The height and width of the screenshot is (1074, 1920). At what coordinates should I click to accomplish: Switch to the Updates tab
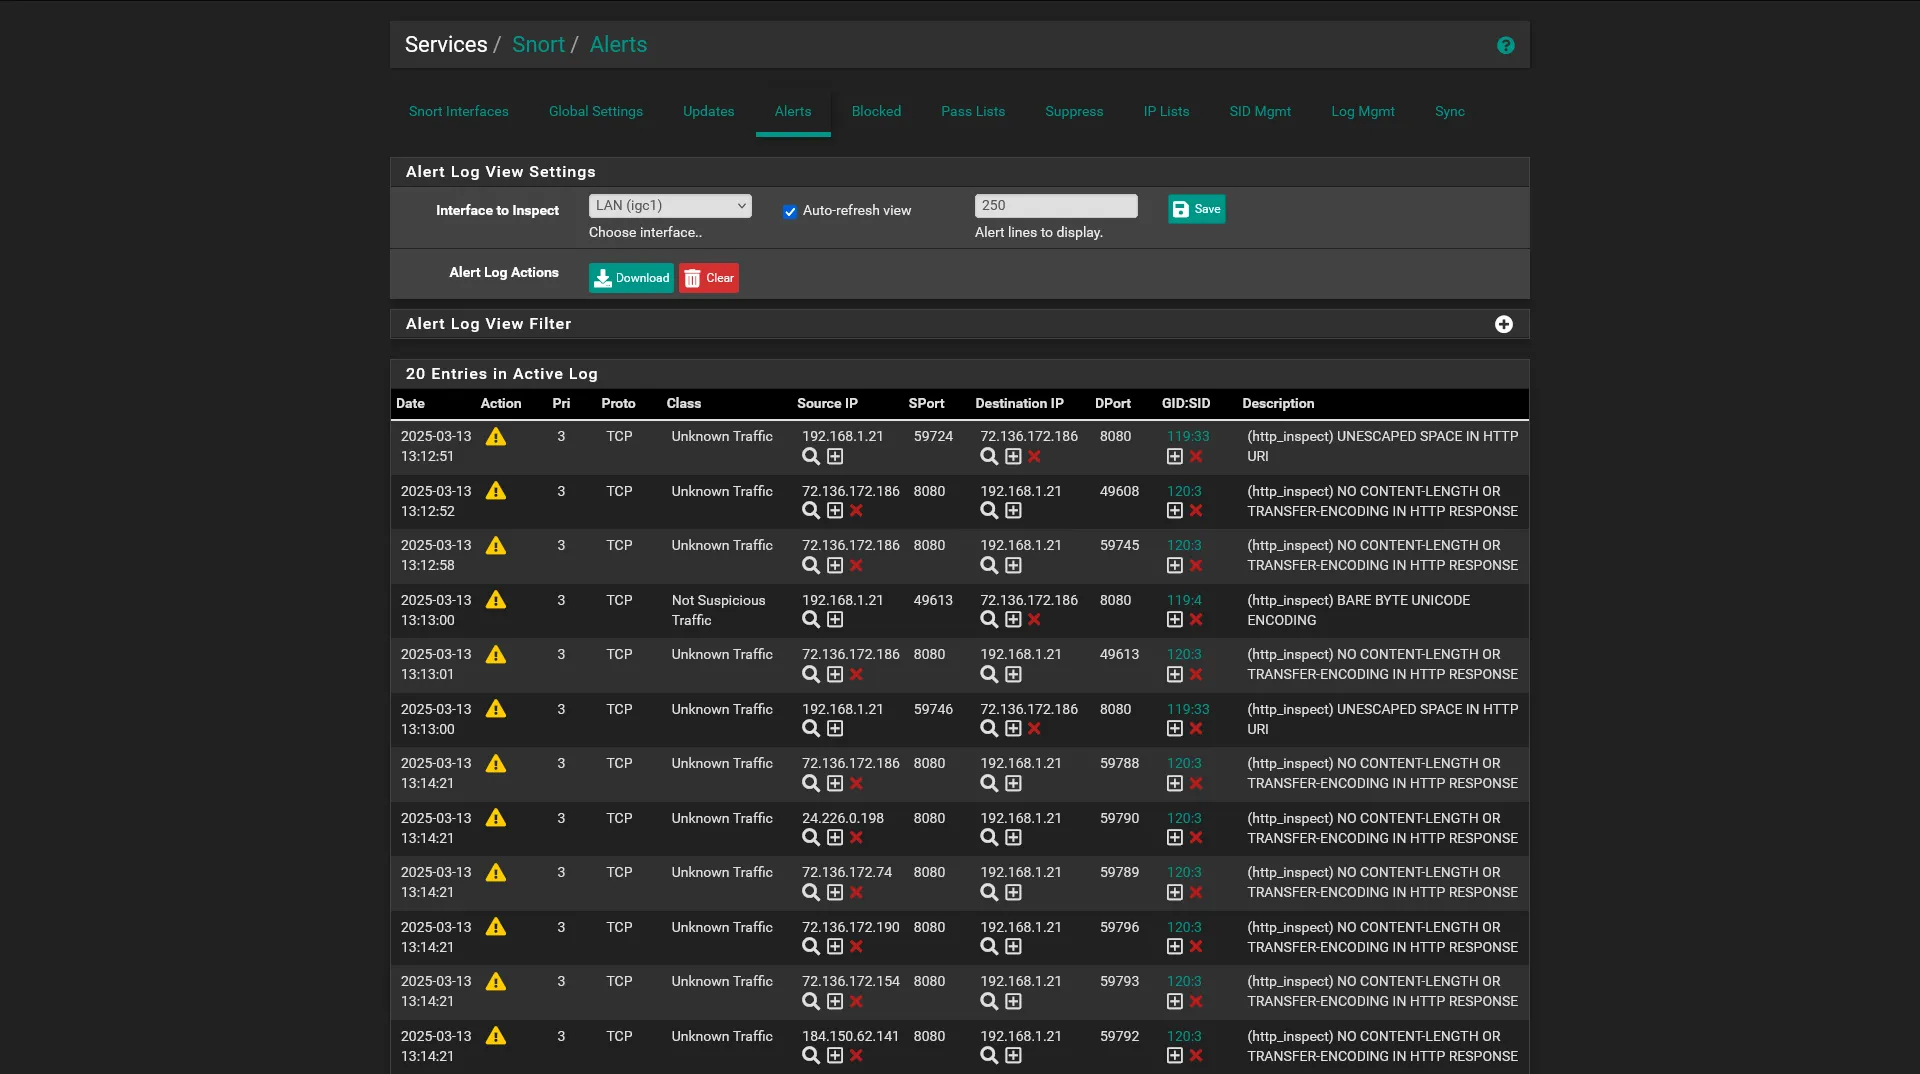pos(708,111)
